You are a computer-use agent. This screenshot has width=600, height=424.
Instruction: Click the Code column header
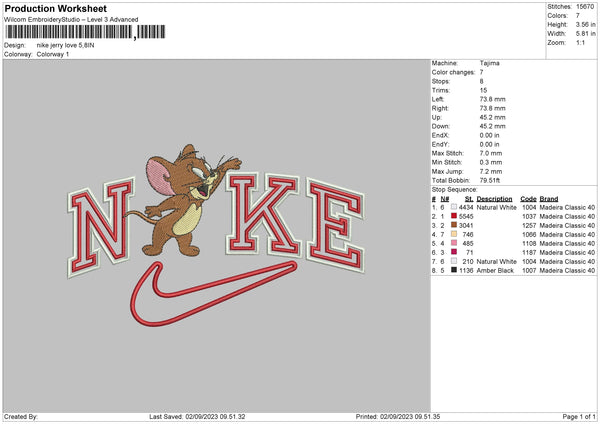point(528,199)
